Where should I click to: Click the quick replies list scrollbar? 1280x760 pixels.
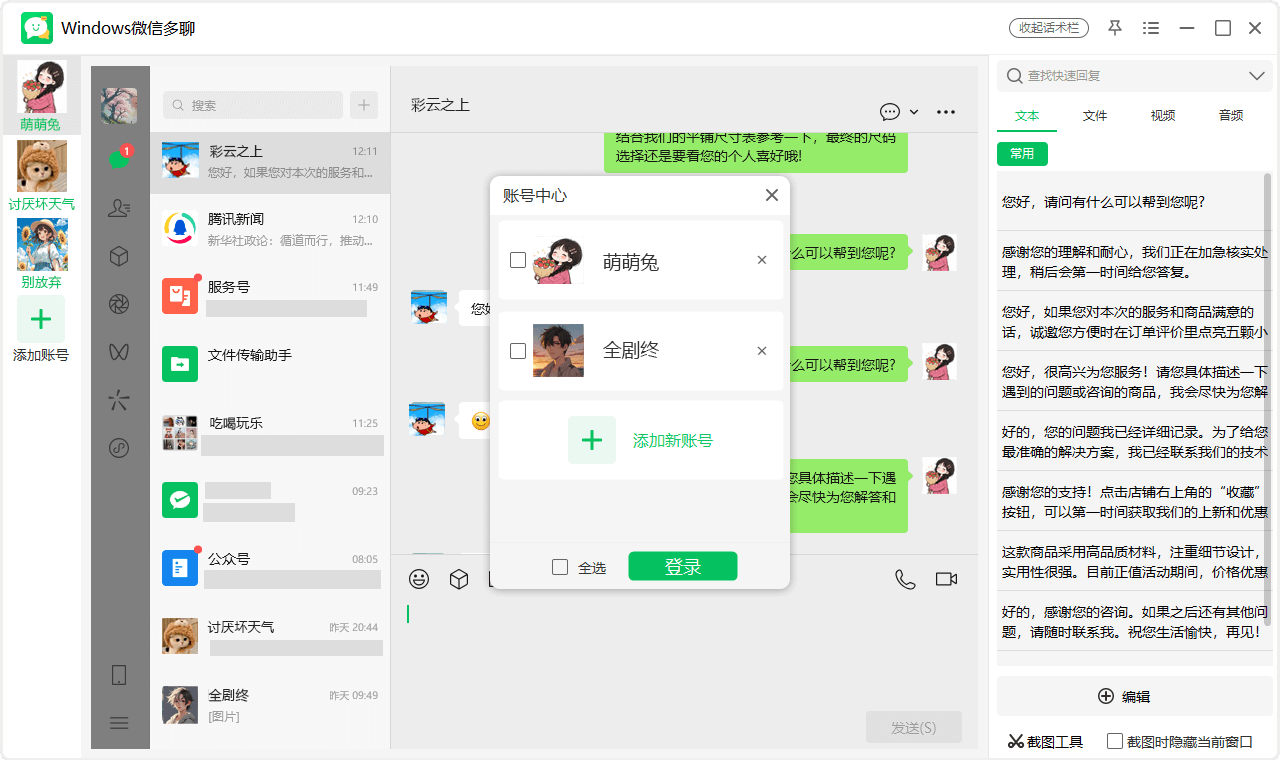coord(1268,400)
